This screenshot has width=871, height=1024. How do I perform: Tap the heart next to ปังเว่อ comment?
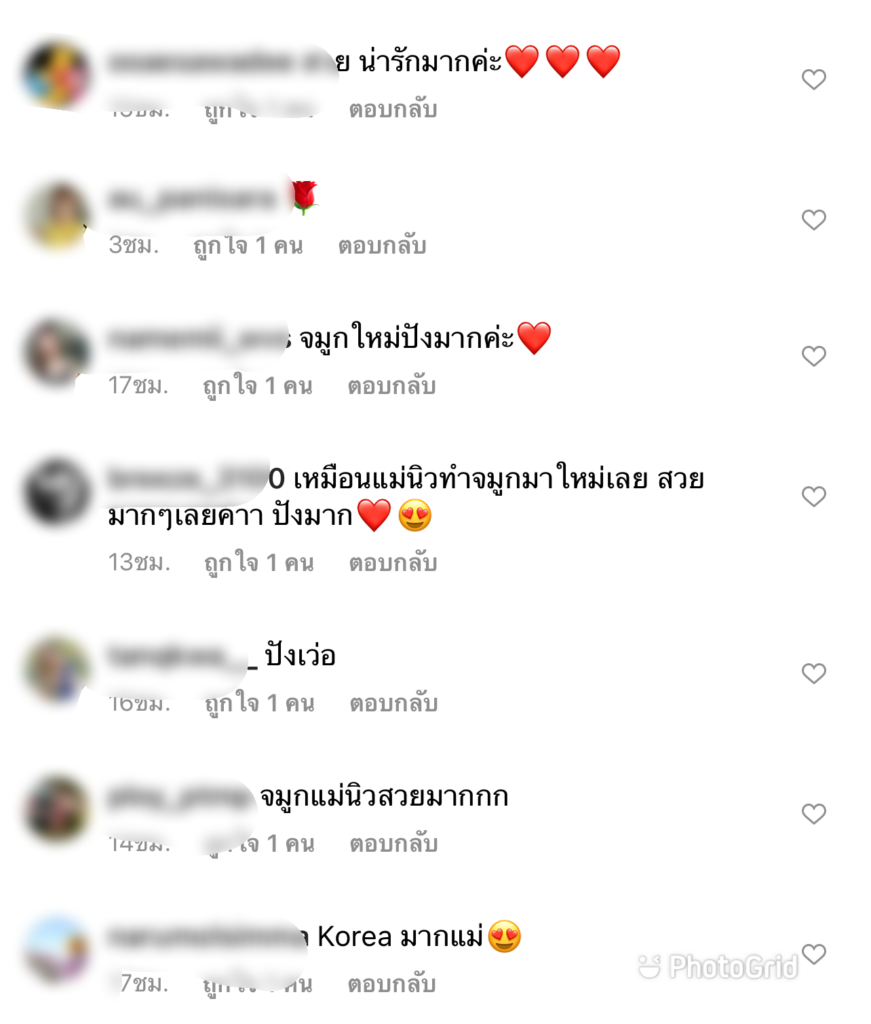click(814, 673)
